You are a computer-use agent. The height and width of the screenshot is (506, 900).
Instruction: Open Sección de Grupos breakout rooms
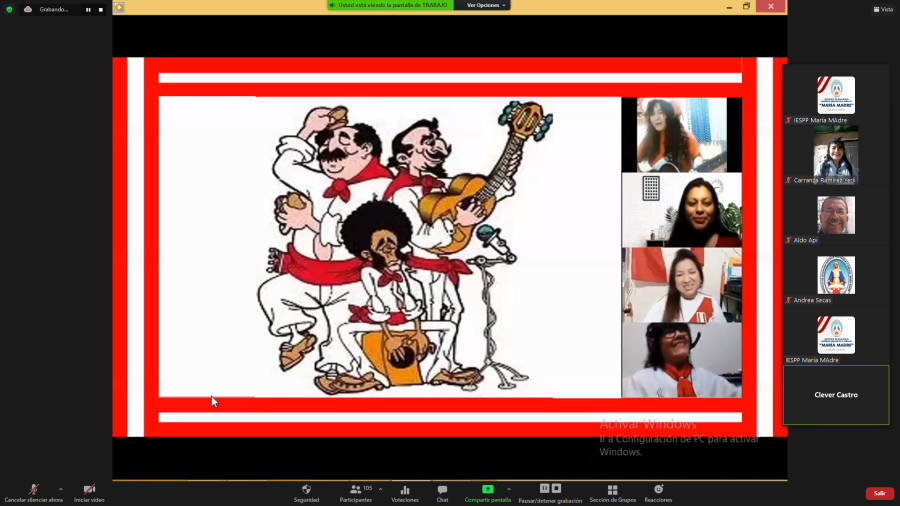tap(612, 490)
